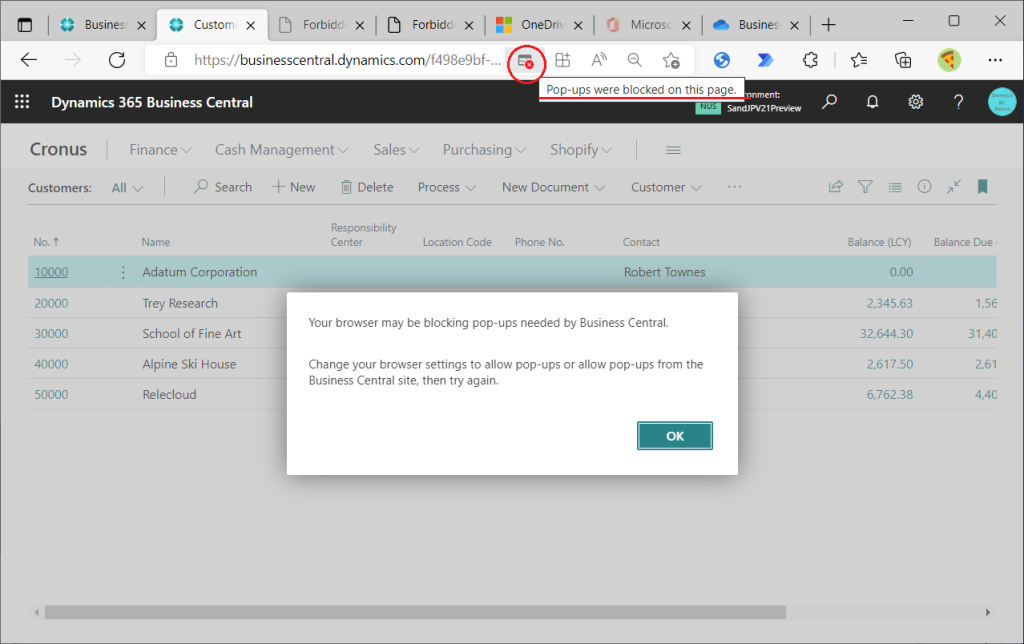
Task: Switch to the OneDrive browser tab
Action: point(540,25)
